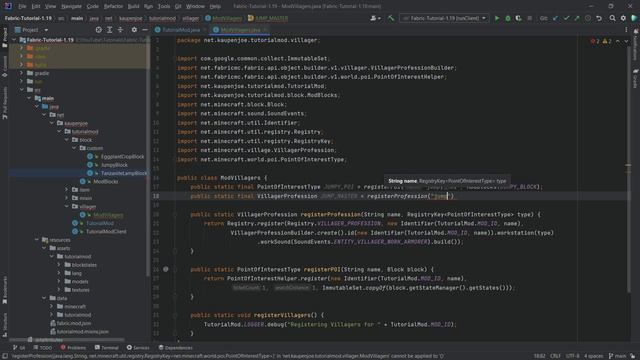Fold the registerProfession method in gutter

click(x=175, y=214)
